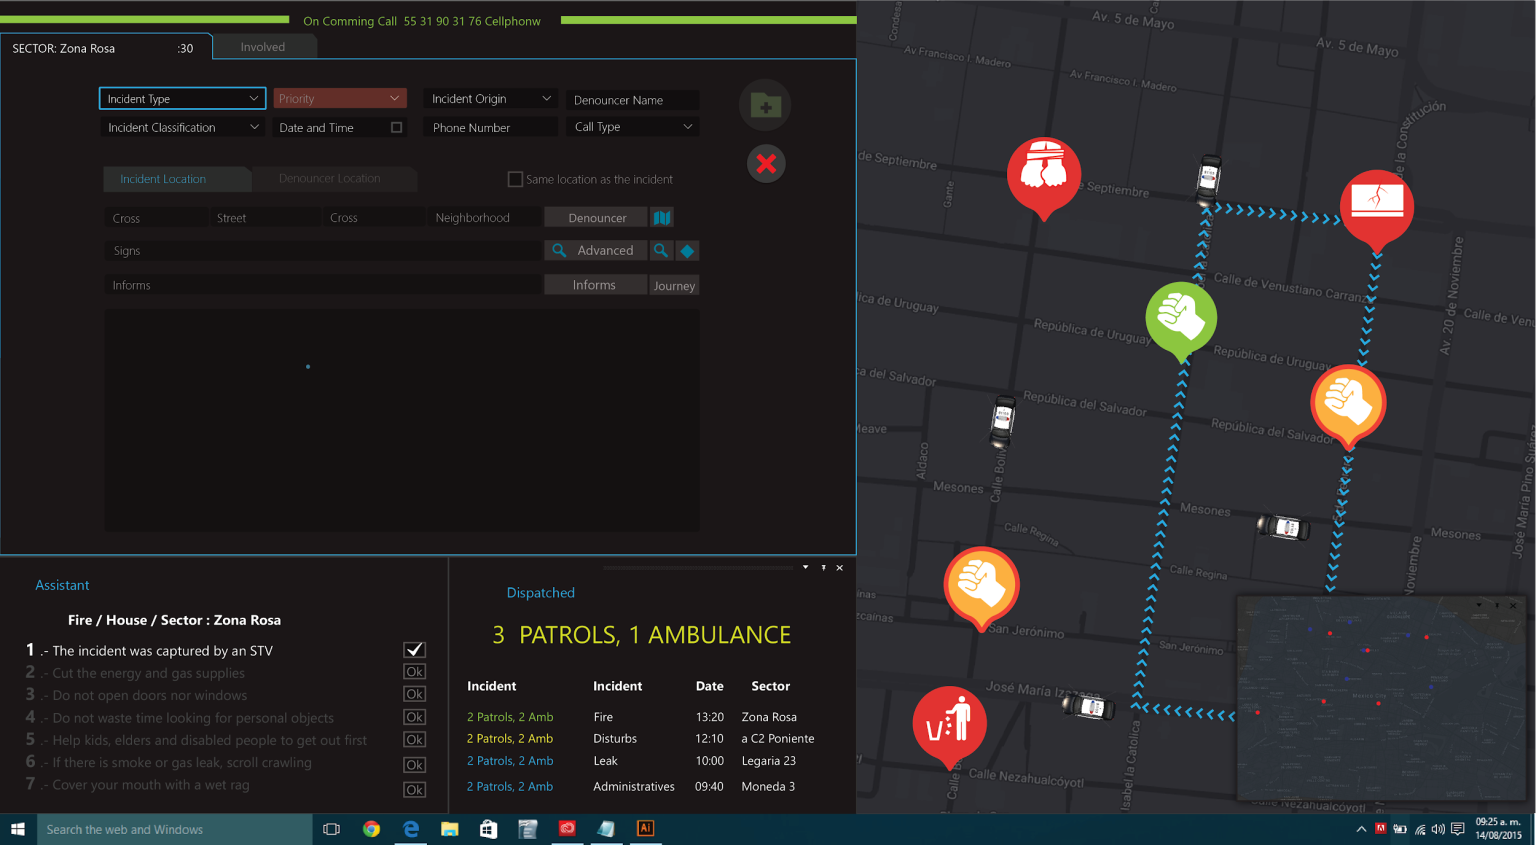Expand the Call Type dropdown
1536x845 pixels.
(x=633, y=127)
